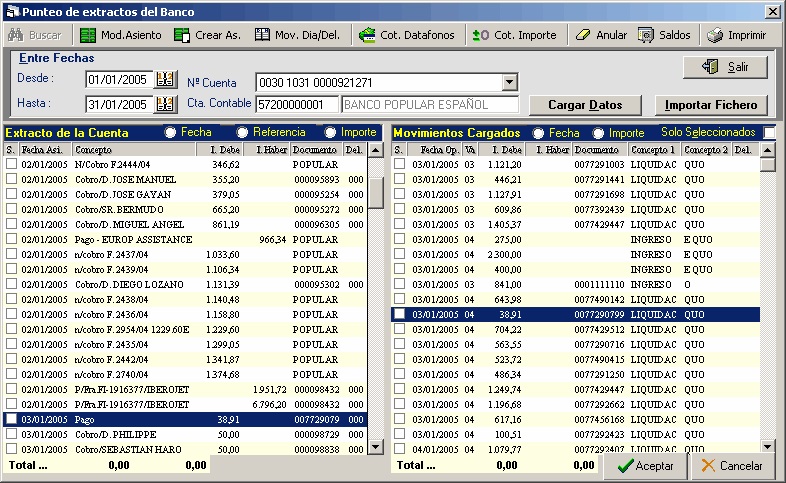Click the Cot. Datafonos card icon
This screenshot has width=786, height=483.
click(367, 35)
